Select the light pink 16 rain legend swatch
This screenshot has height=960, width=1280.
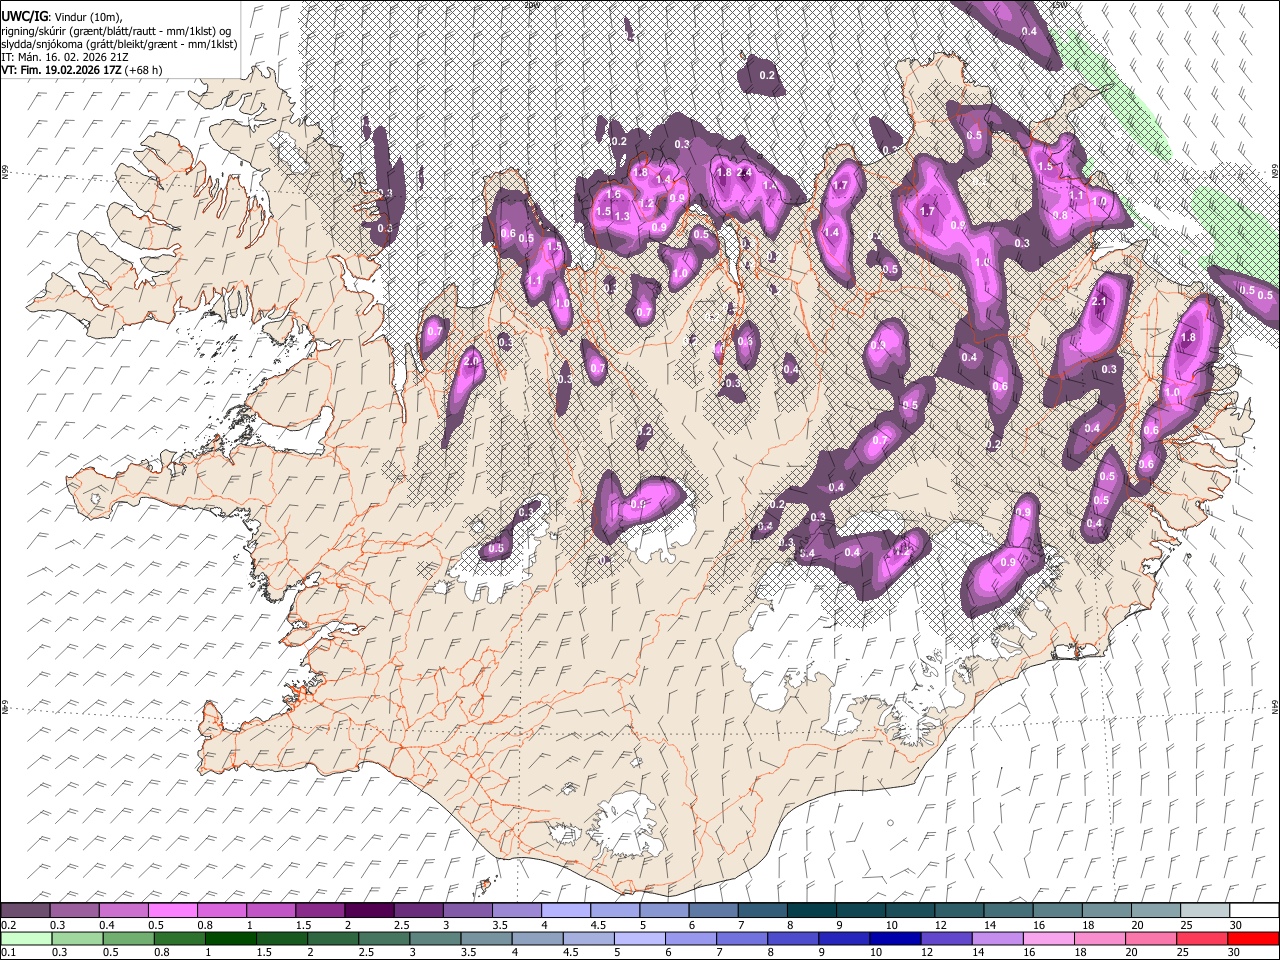pos(1048,938)
